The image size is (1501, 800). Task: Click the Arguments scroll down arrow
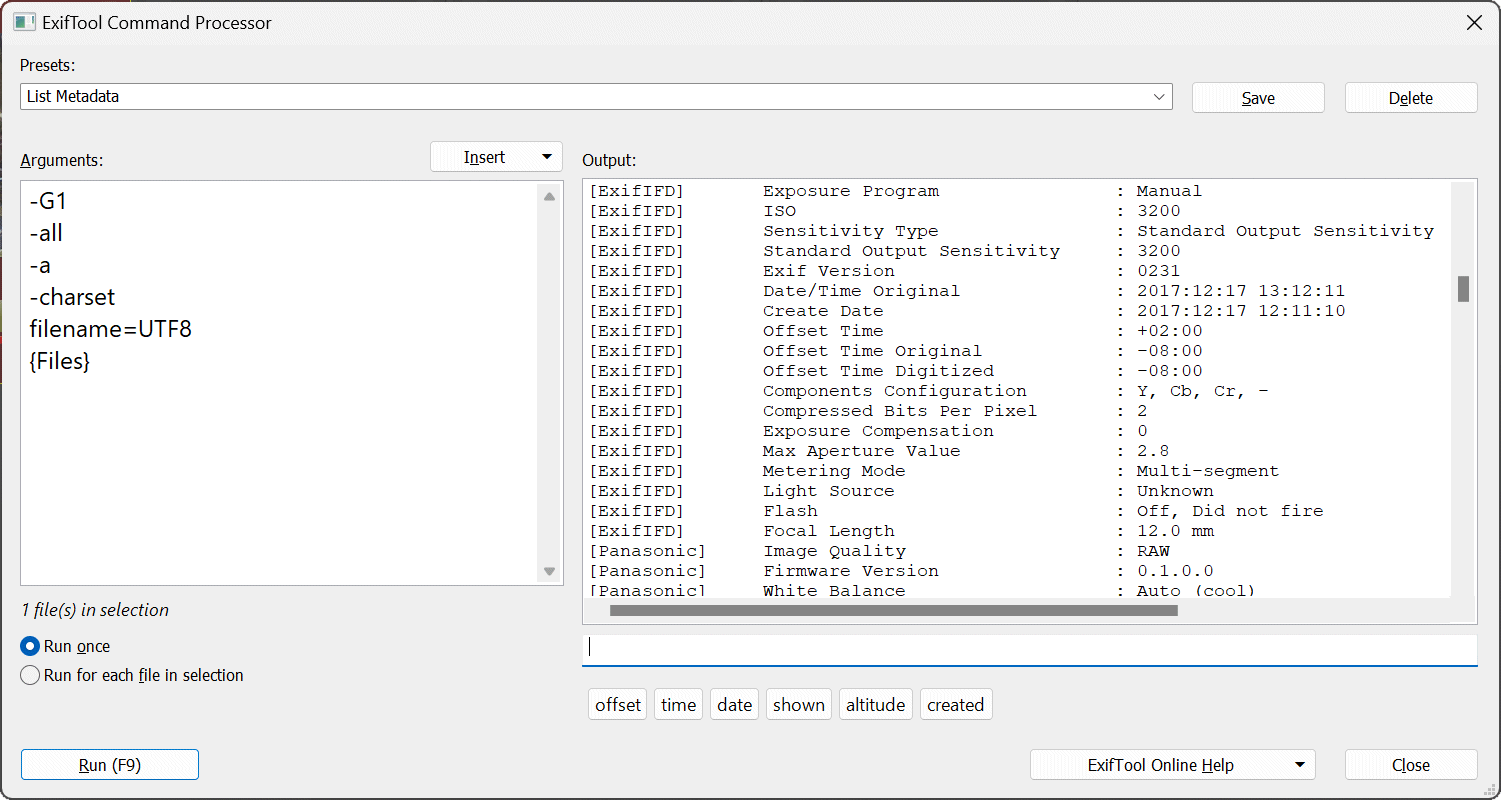[549, 571]
